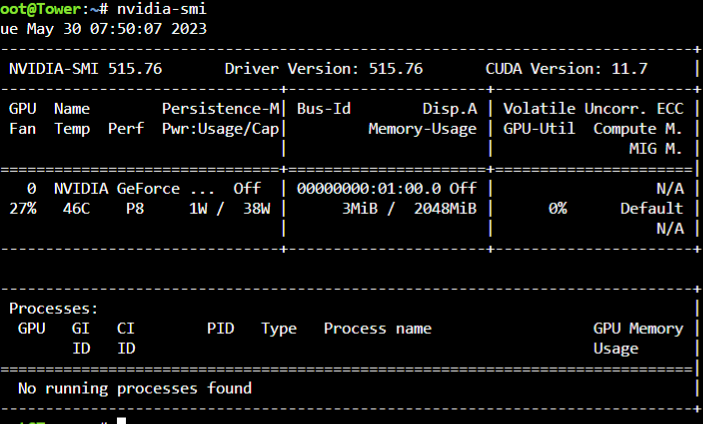The width and height of the screenshot is (703, 424).
Task: Click the 'Default' compute mode value
Action: point(652,209)
